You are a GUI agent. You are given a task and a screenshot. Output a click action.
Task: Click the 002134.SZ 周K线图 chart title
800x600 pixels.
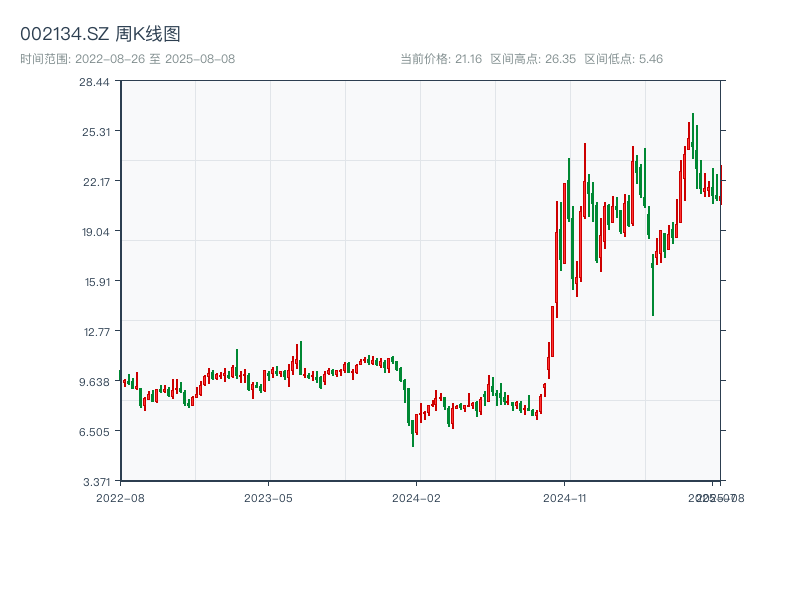click(100, 35)
